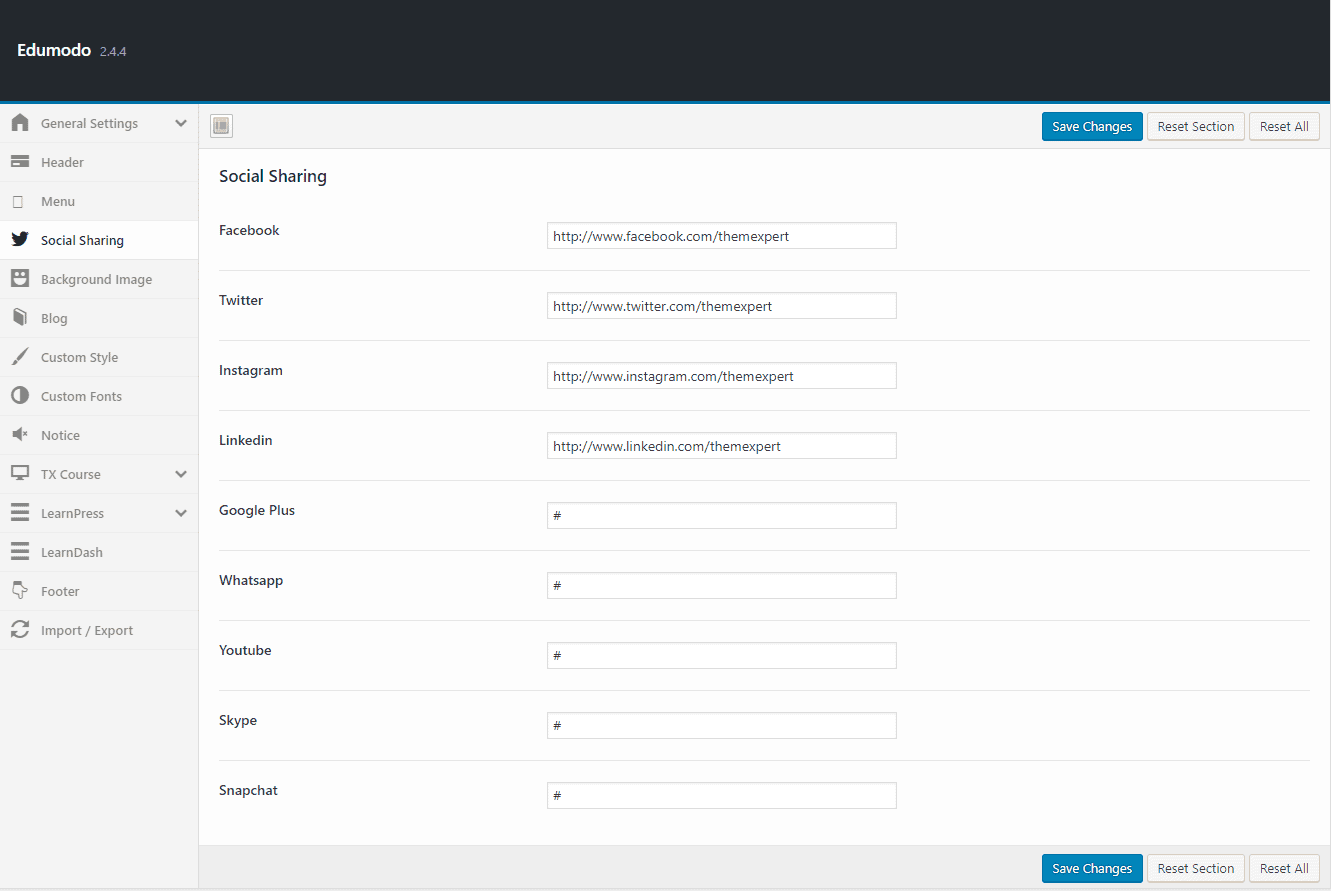This screenshot has height=891, width=1331.
Task: Select the Twitter bird icon beside Social Sharing
Action: tap(20, 240)
